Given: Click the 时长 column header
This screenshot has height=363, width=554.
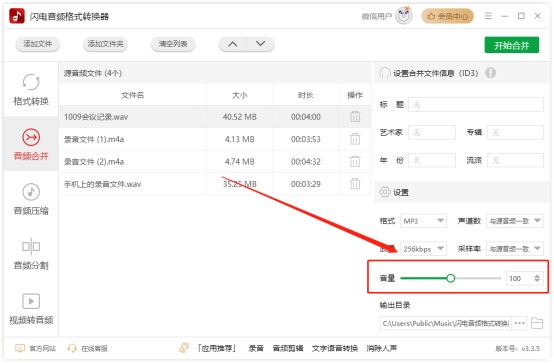Looking at the screenshot, I should click(306, 95).
